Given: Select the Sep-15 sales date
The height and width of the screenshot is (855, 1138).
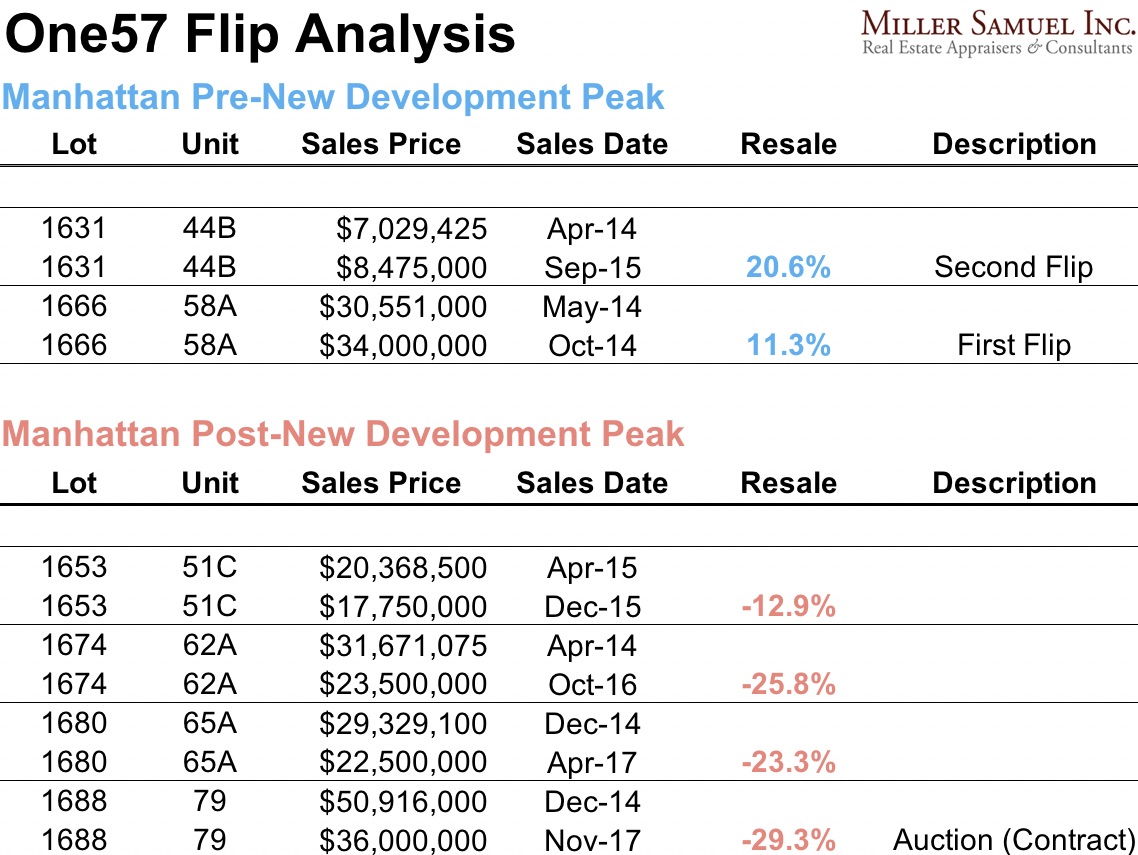Looking at the screenshot, I should tap(592, 267).
